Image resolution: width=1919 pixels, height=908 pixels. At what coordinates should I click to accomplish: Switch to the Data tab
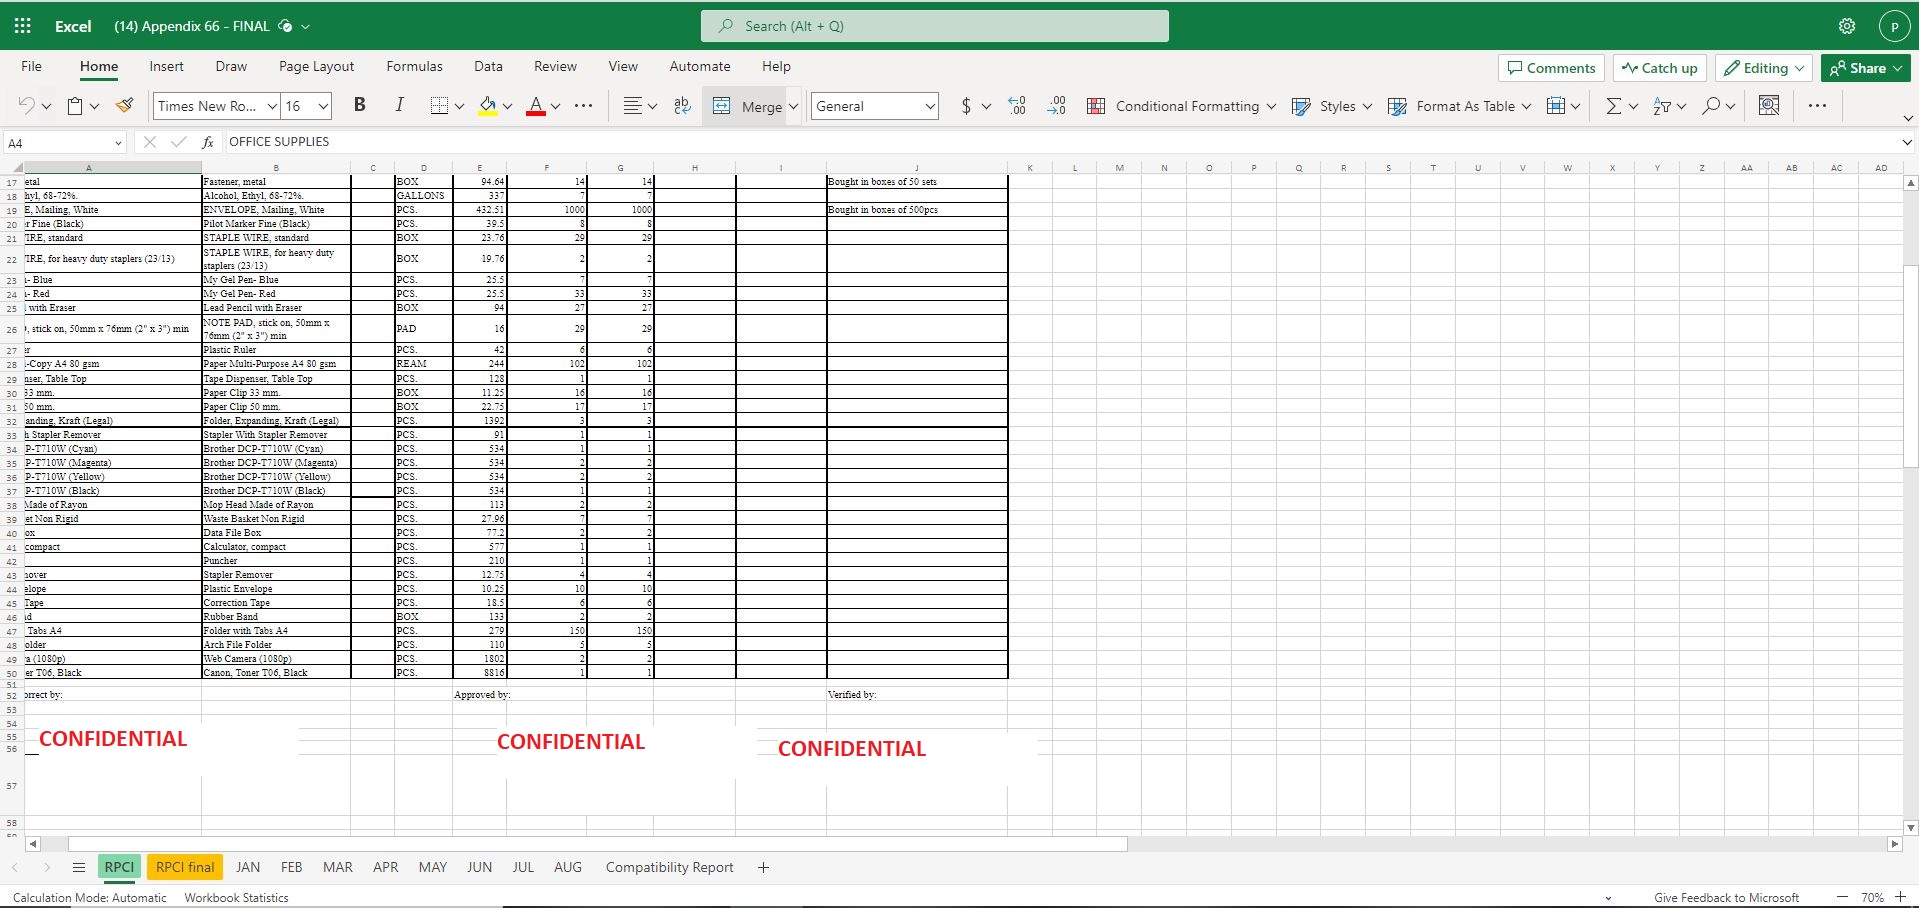(x=488, y=66)
